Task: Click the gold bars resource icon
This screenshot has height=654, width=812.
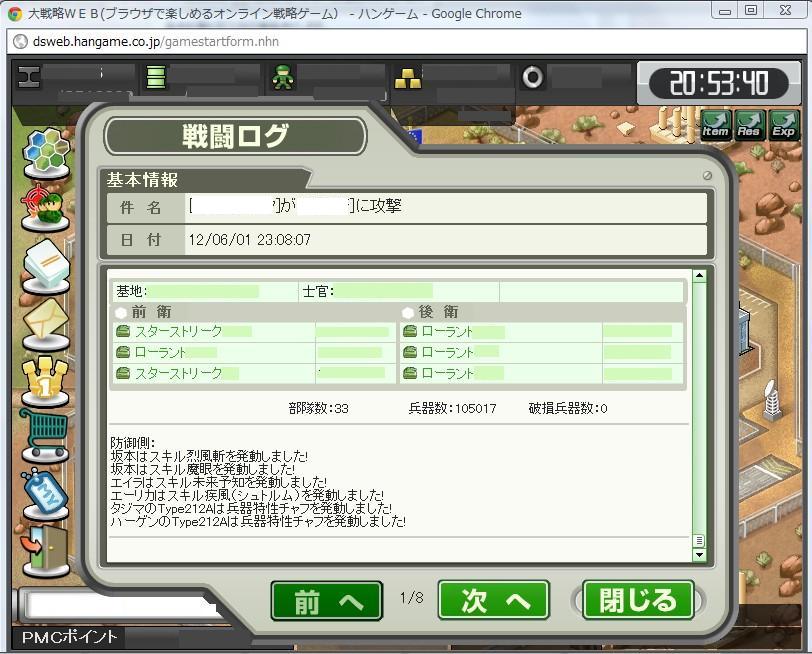Action: click(x=408, y=78)
